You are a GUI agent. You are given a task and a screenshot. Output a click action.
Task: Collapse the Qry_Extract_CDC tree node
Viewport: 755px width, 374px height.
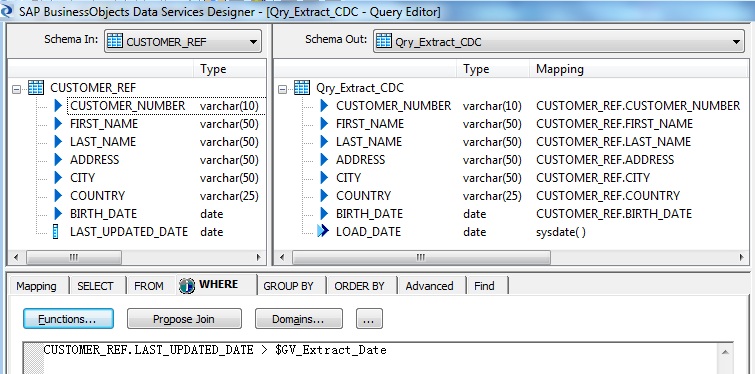[x=283, y=89]
